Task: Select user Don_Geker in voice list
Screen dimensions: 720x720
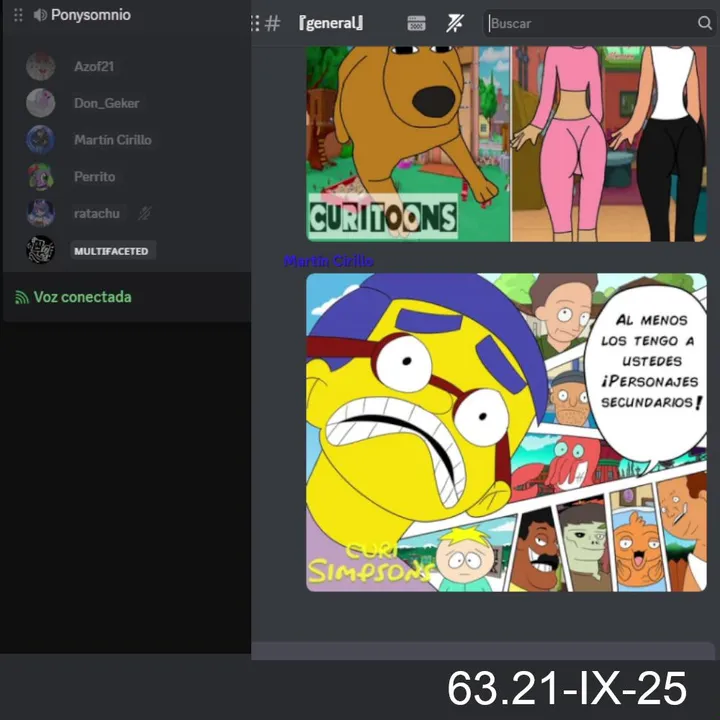Action: pyautogui.click(x=107, y=103)
